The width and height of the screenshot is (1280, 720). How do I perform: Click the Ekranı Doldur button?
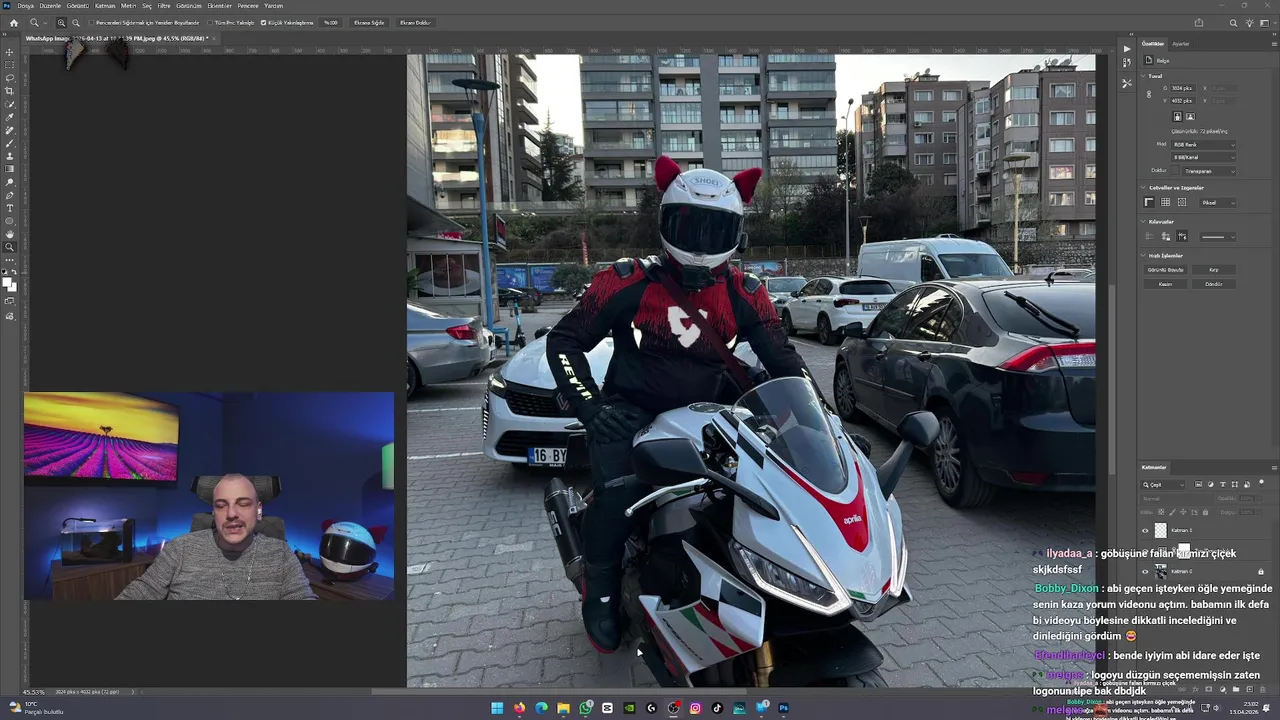[415, 22]
